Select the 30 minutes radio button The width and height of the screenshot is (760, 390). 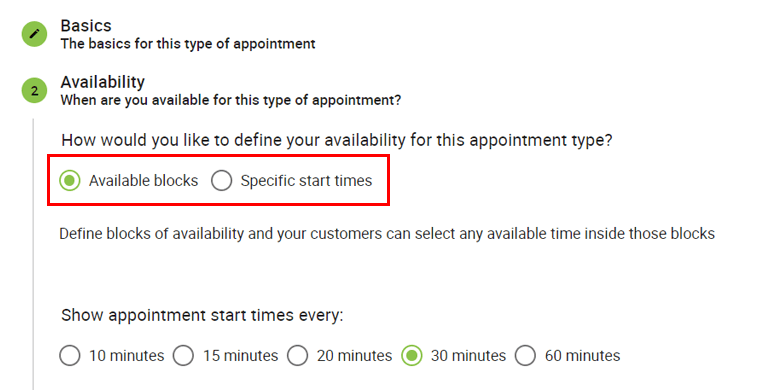point(412,356)
